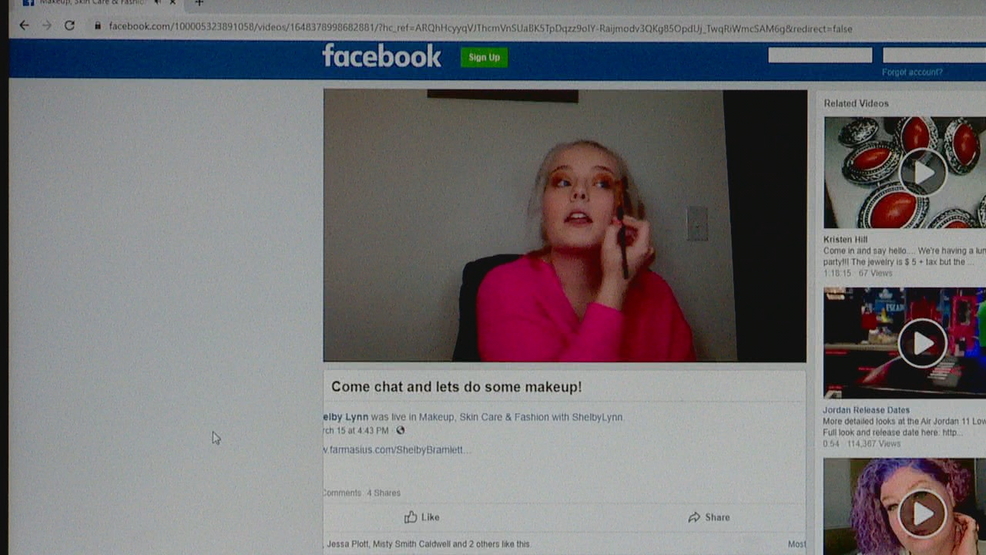Click the padlock icon in address bar
Screen dimensions: 986x555
(98, 27)
